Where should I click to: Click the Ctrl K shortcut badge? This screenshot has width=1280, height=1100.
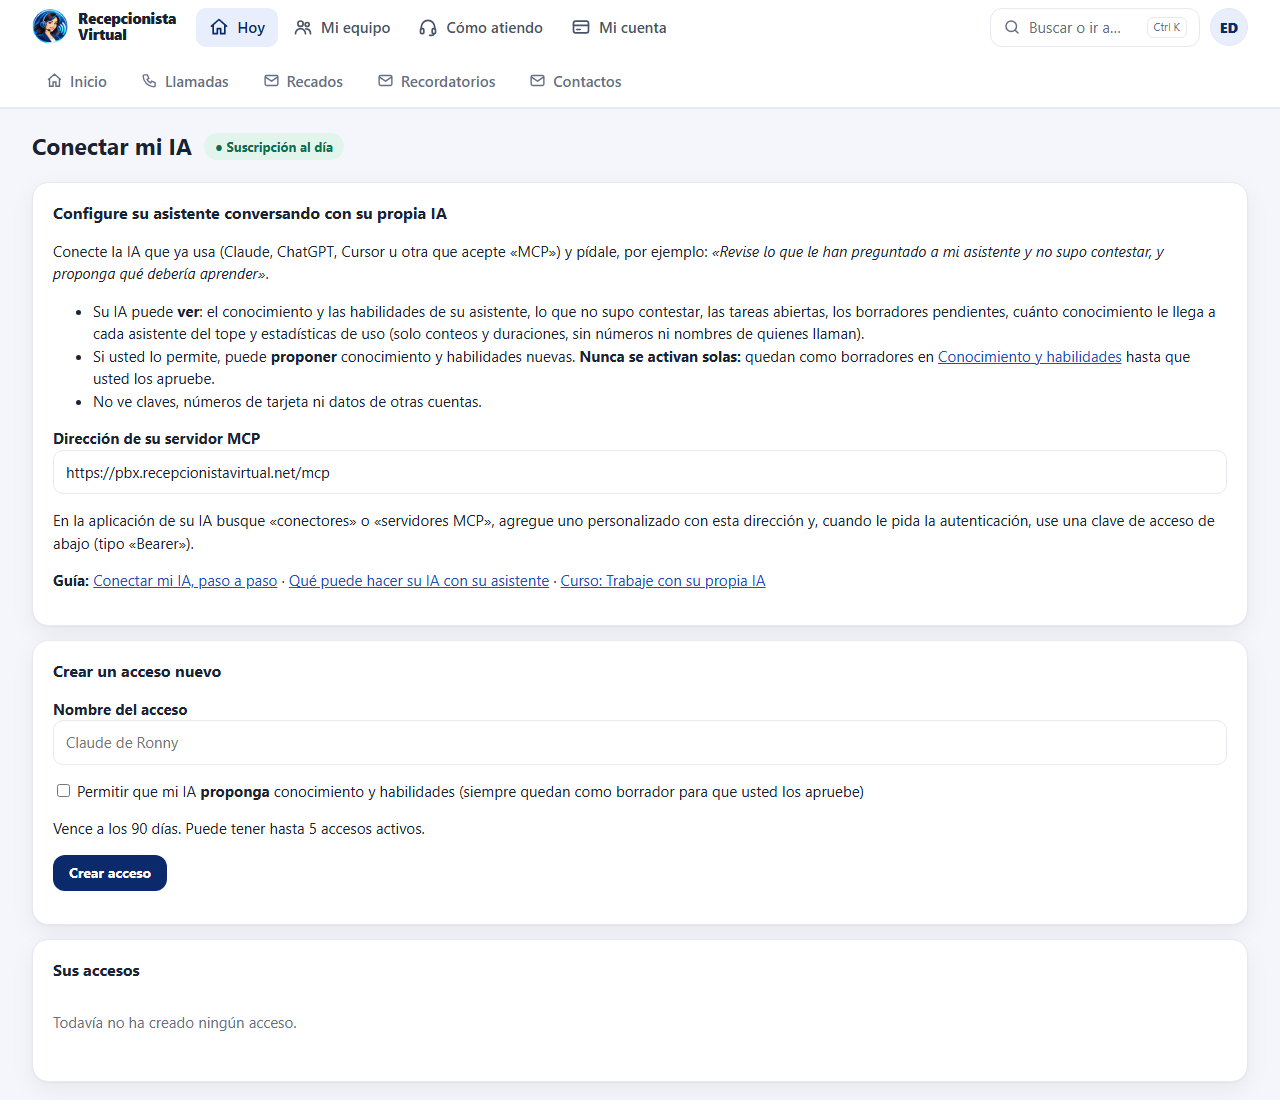click(1167, 27)
